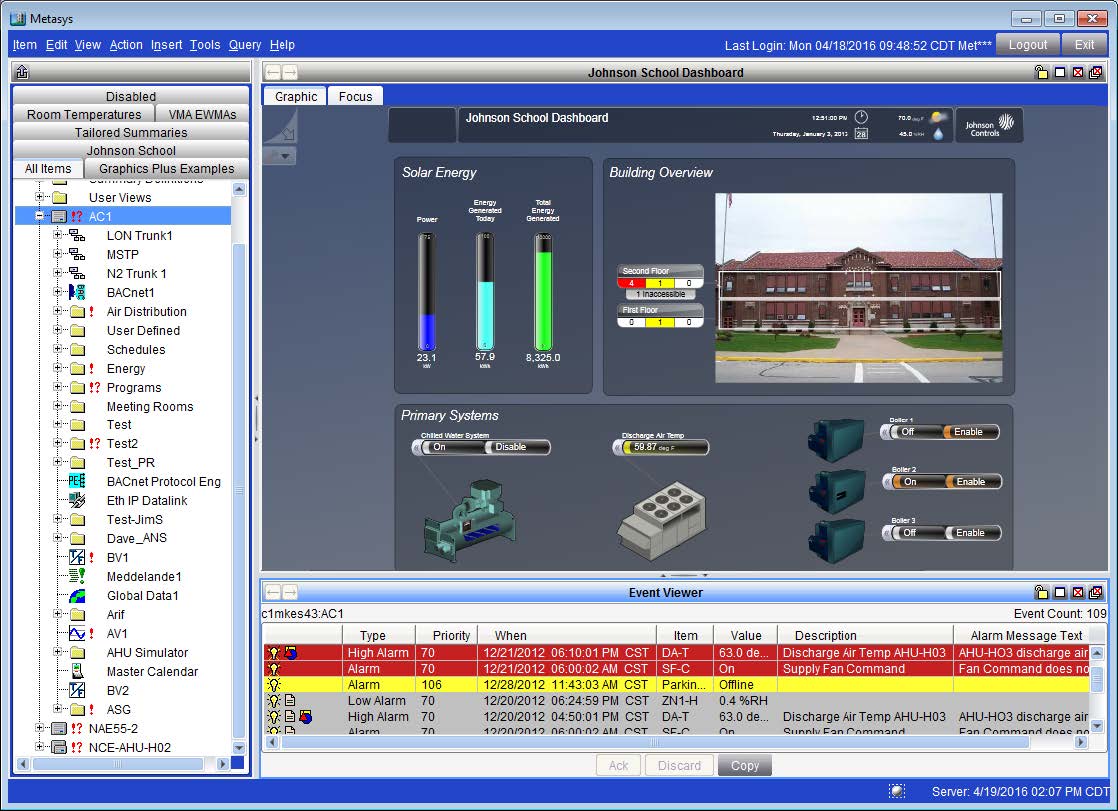
Task: Select the Global Data1 globe icon
Action: [x=77, y=596]
